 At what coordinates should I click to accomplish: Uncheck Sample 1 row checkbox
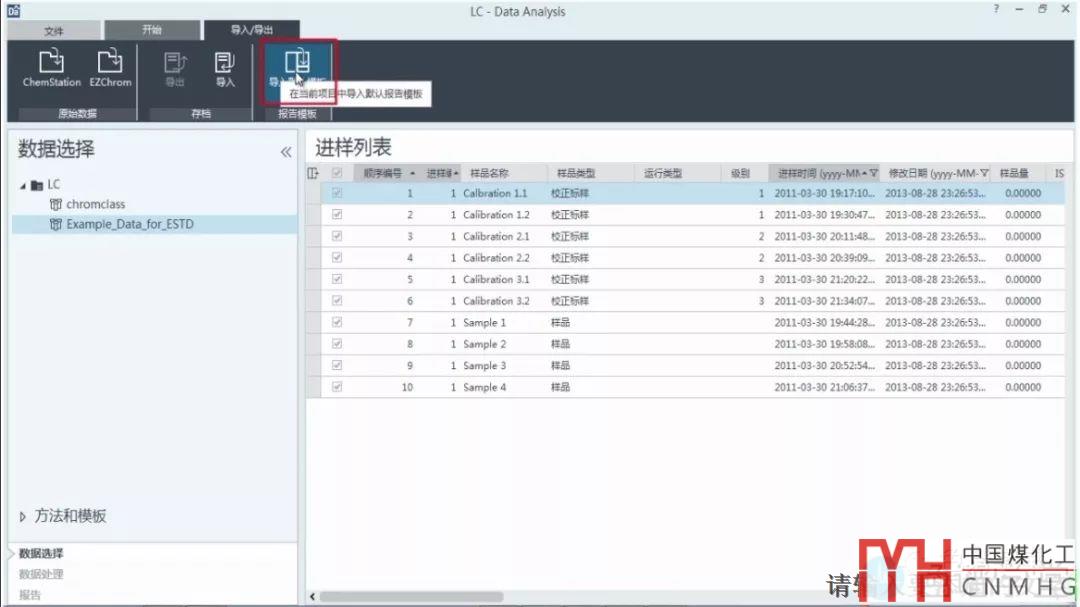(x=337, y=322)
